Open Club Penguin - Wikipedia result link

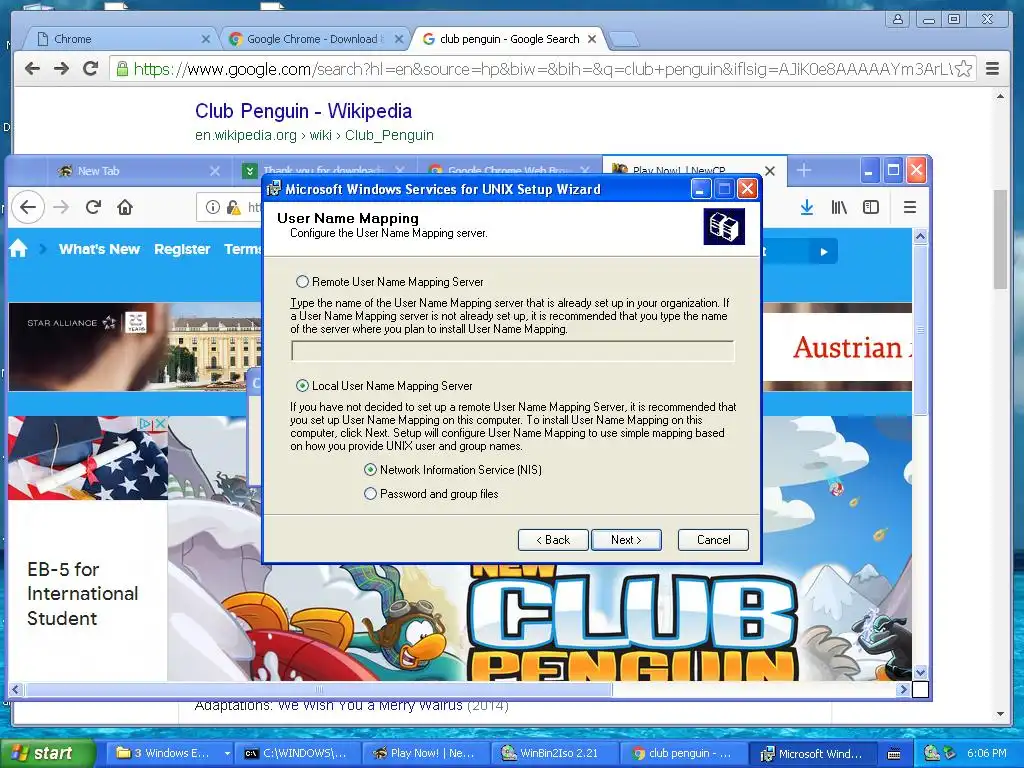304,111
